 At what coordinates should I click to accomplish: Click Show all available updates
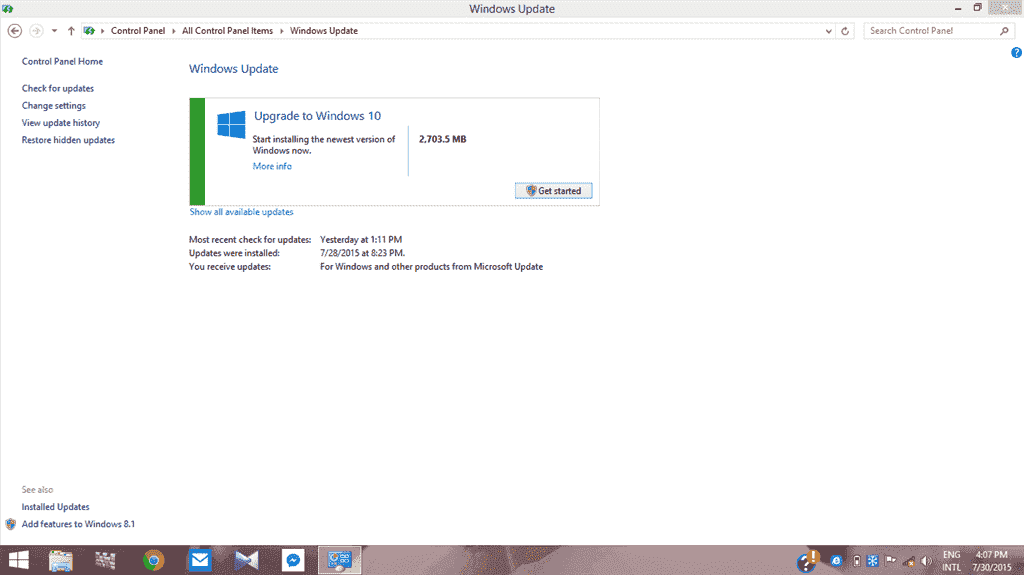(242, 212)
